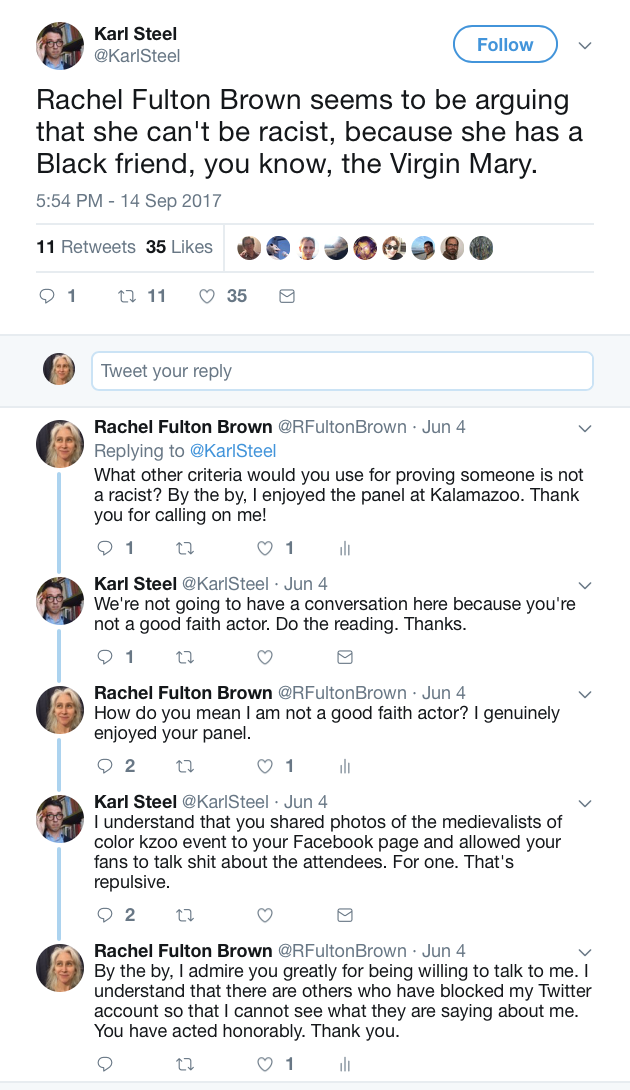Expand the main tweet options chevron
The height and width of the screenshot is (1090, 630).
click(x=586, y=46)
